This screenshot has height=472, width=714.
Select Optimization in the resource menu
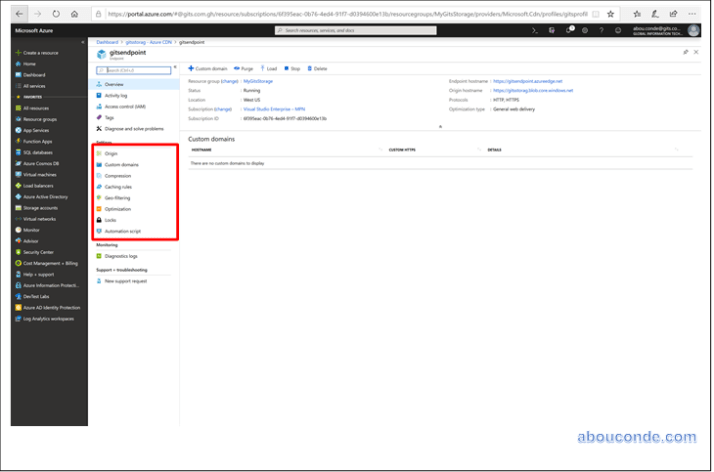click(x=118, y=208)
